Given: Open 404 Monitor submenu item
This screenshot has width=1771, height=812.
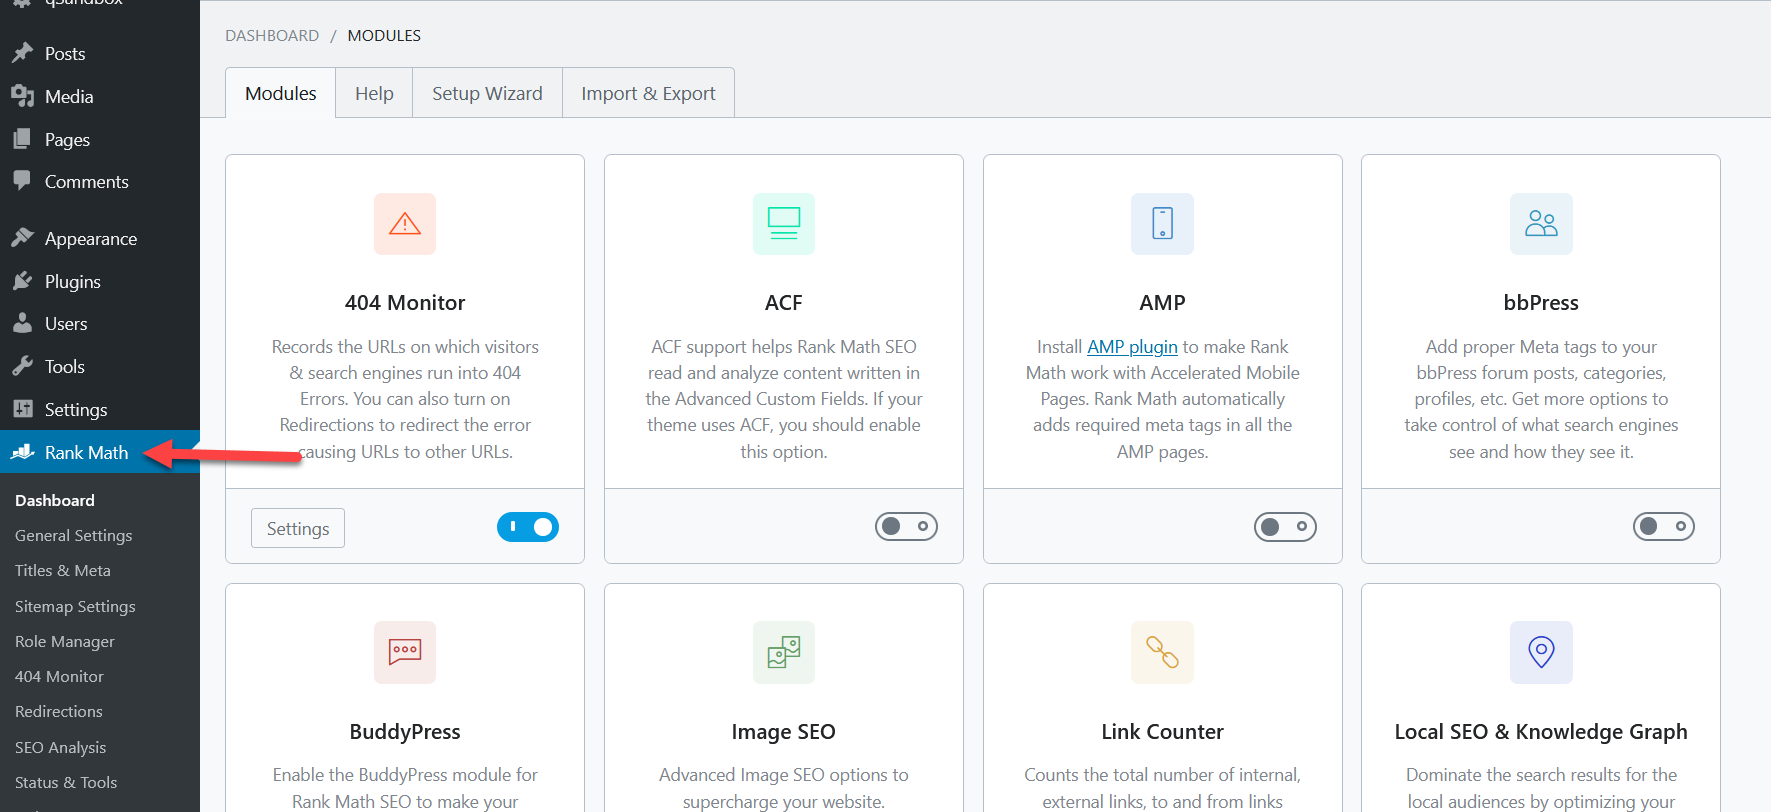Looking at the screenshot, I should (x=59, y=676).
